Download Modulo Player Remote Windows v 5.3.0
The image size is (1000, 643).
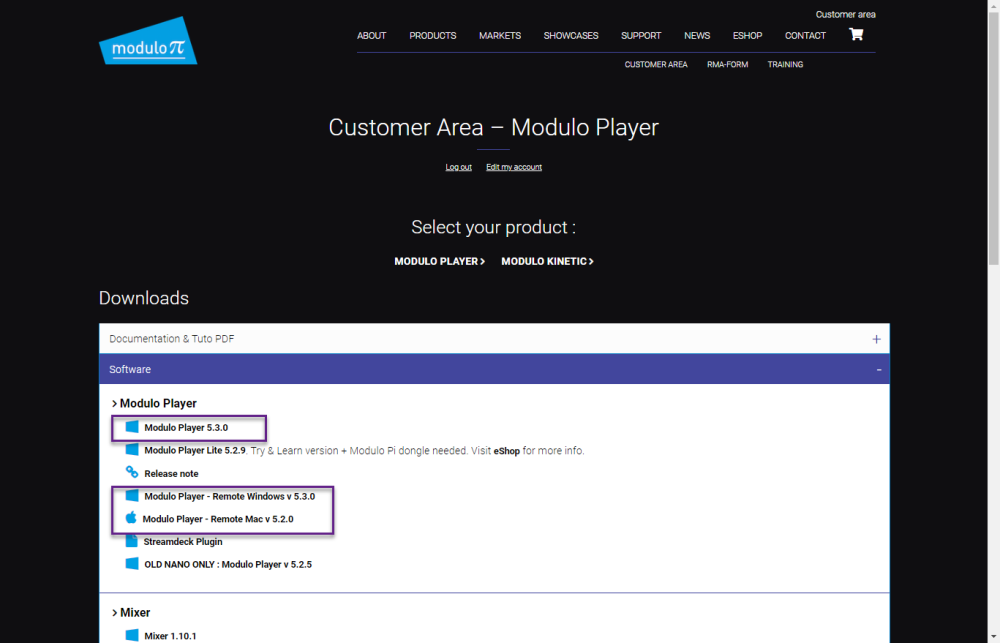tap(230, 496)
